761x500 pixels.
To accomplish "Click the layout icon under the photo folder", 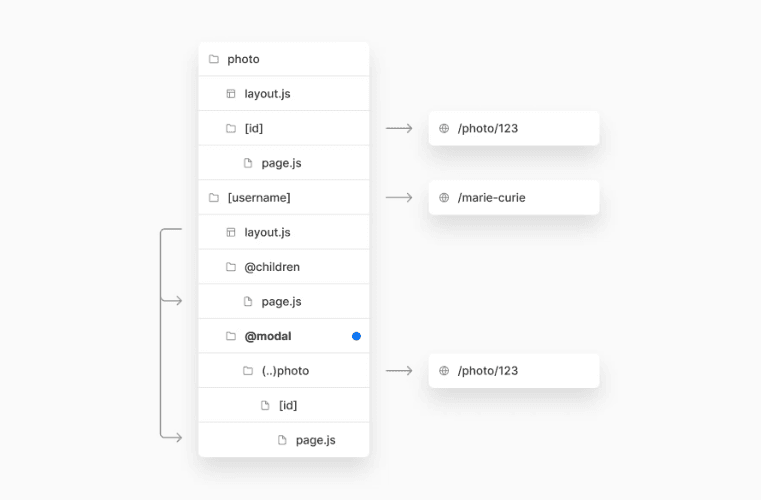I will [231, 94].
